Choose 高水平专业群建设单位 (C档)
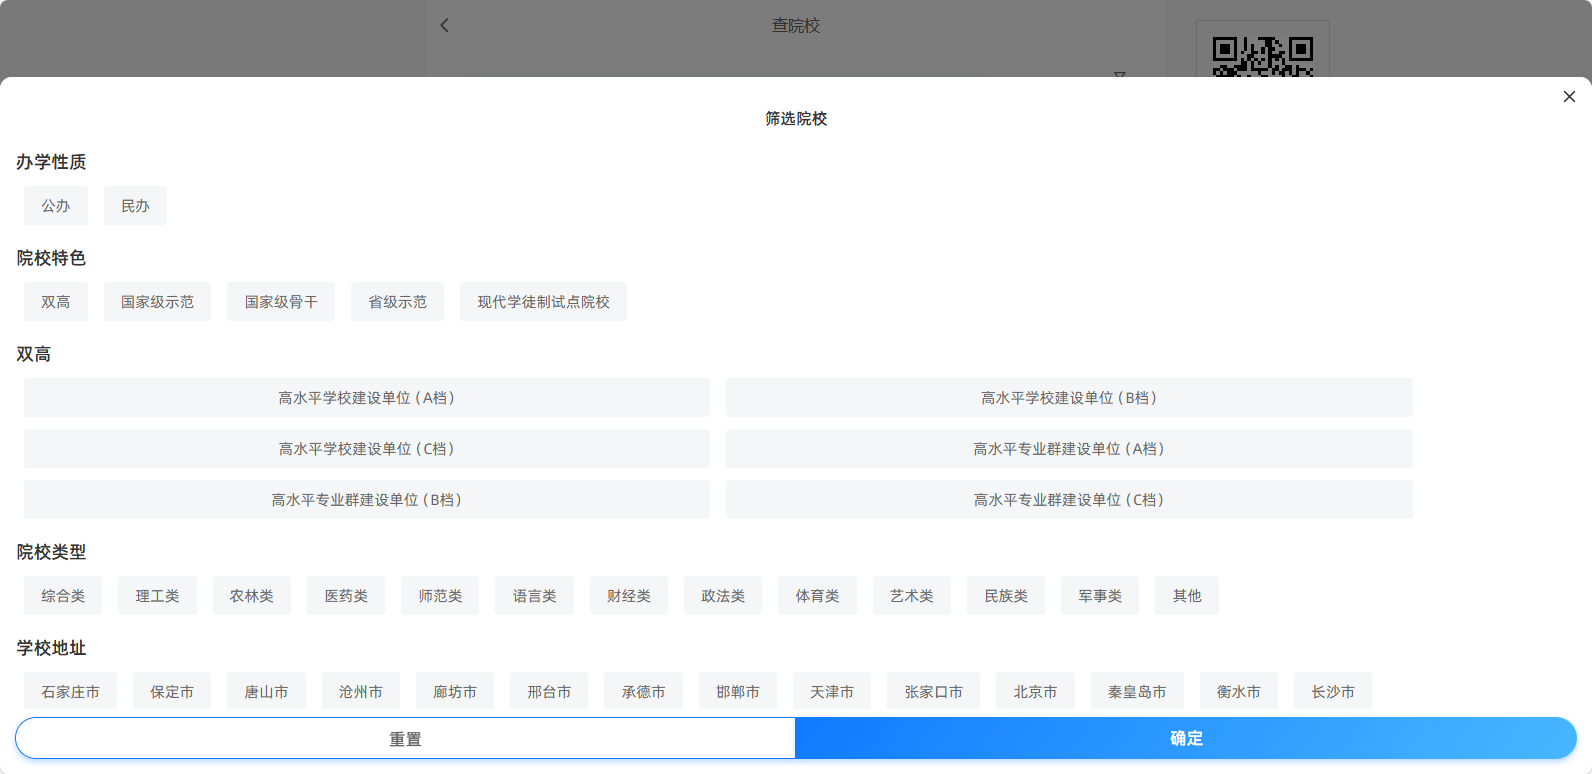The image size is (1592, 774). click(1069, 500)
